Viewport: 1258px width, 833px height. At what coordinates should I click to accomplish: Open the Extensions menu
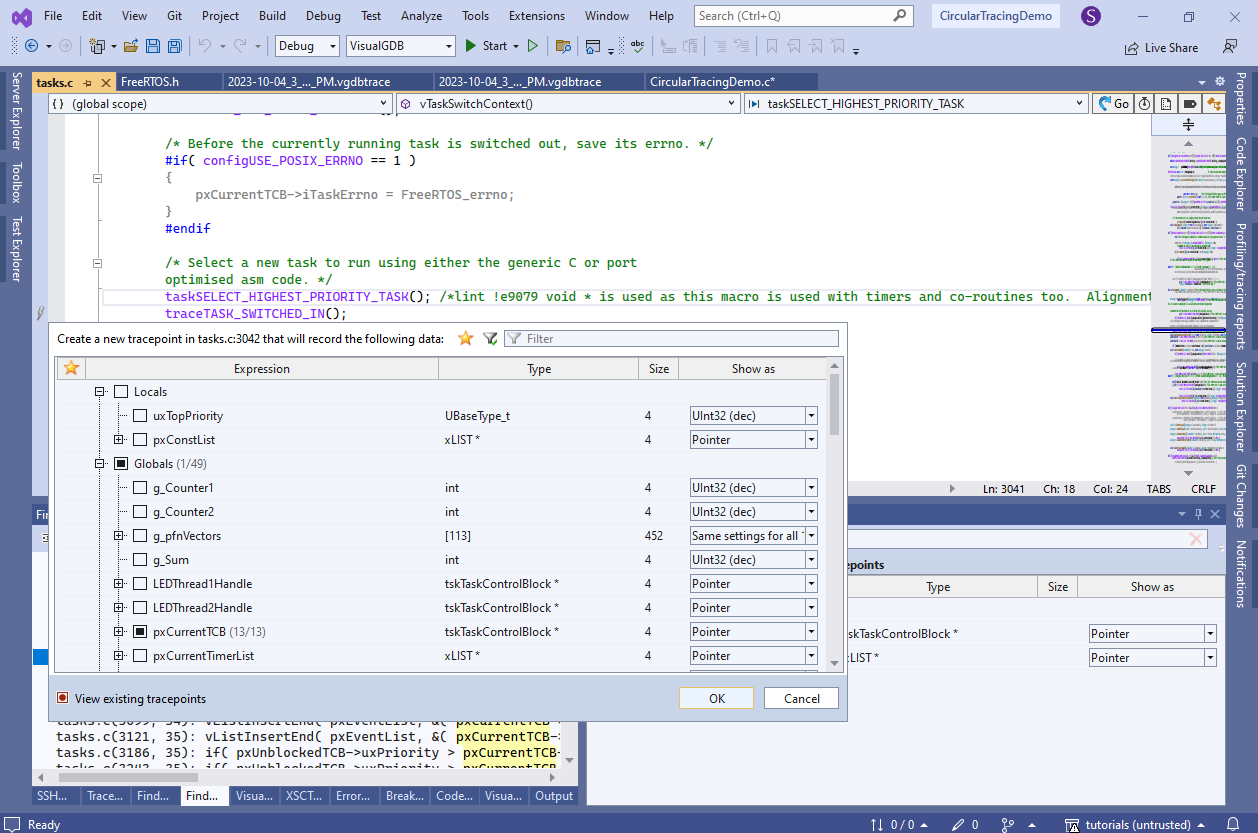tap(537, 16)
